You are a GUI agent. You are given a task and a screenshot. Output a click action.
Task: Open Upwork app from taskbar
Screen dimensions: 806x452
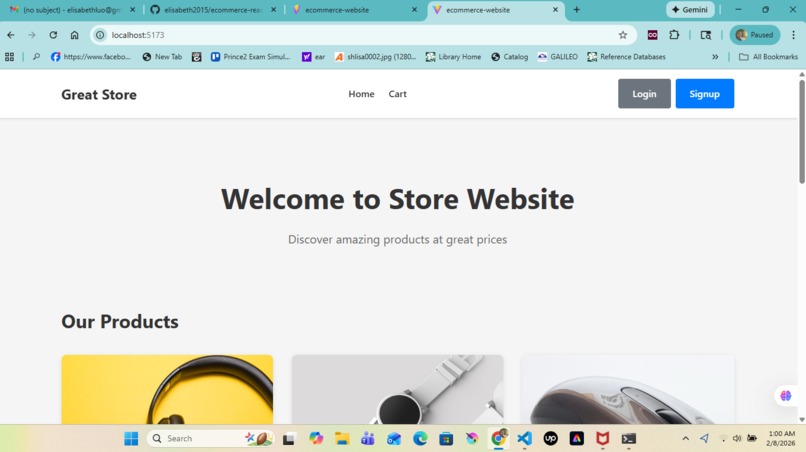click(x=551, y=439)
